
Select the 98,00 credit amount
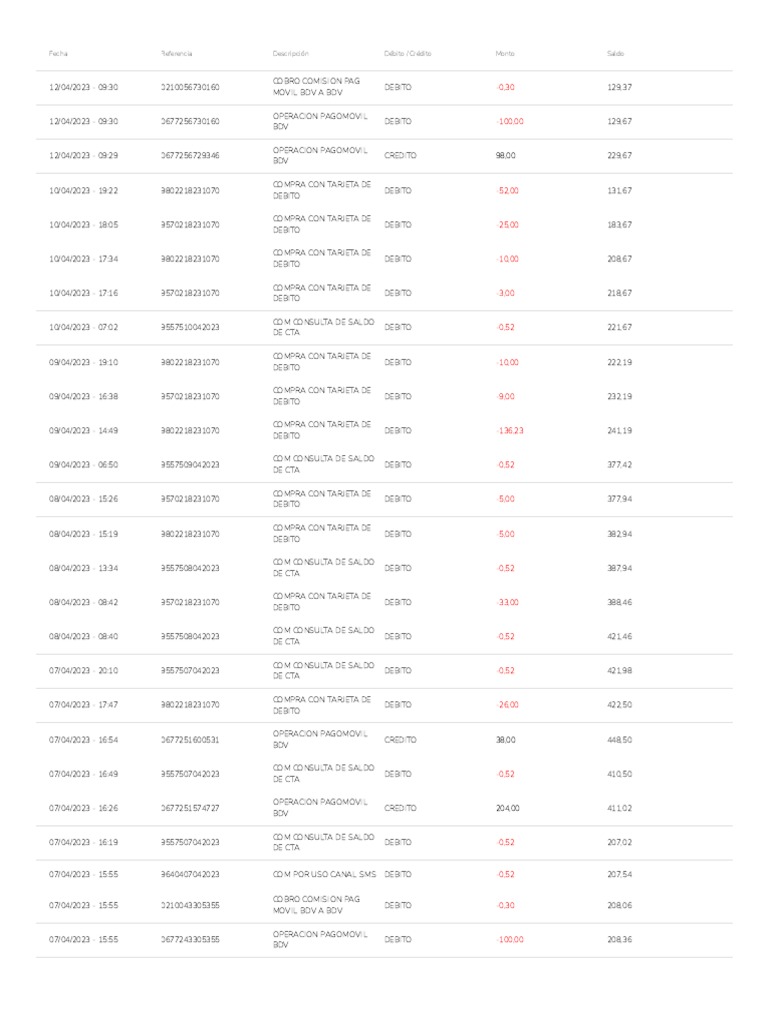point(506,156)
